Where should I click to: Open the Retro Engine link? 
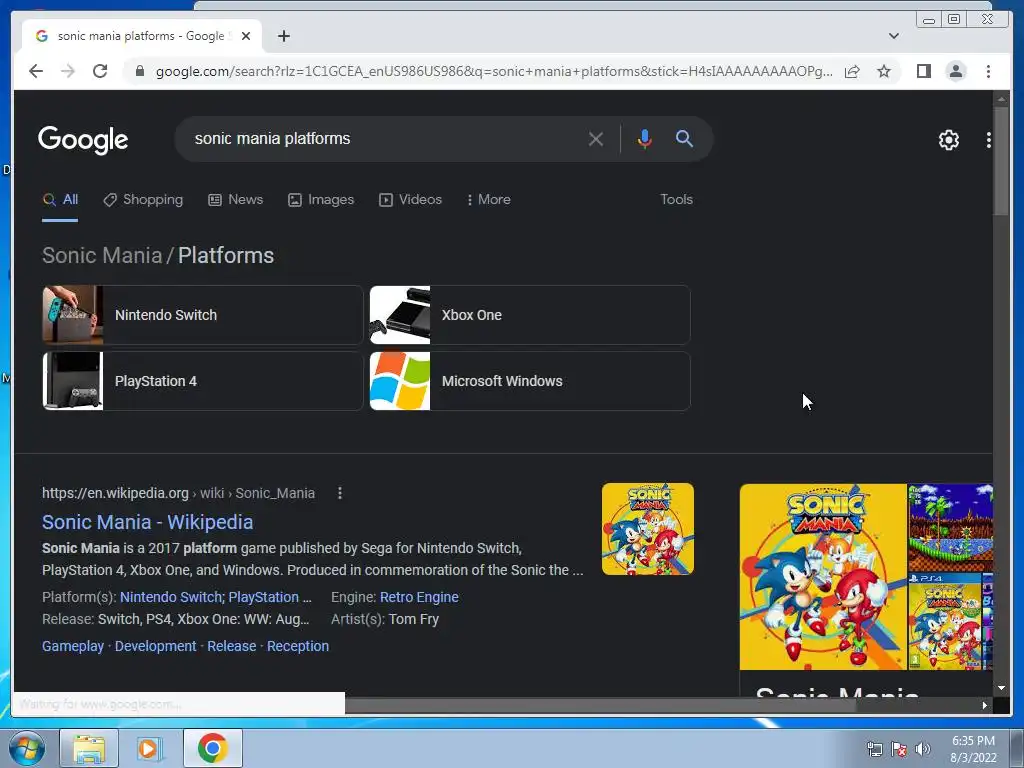click(x=419, y=597)
